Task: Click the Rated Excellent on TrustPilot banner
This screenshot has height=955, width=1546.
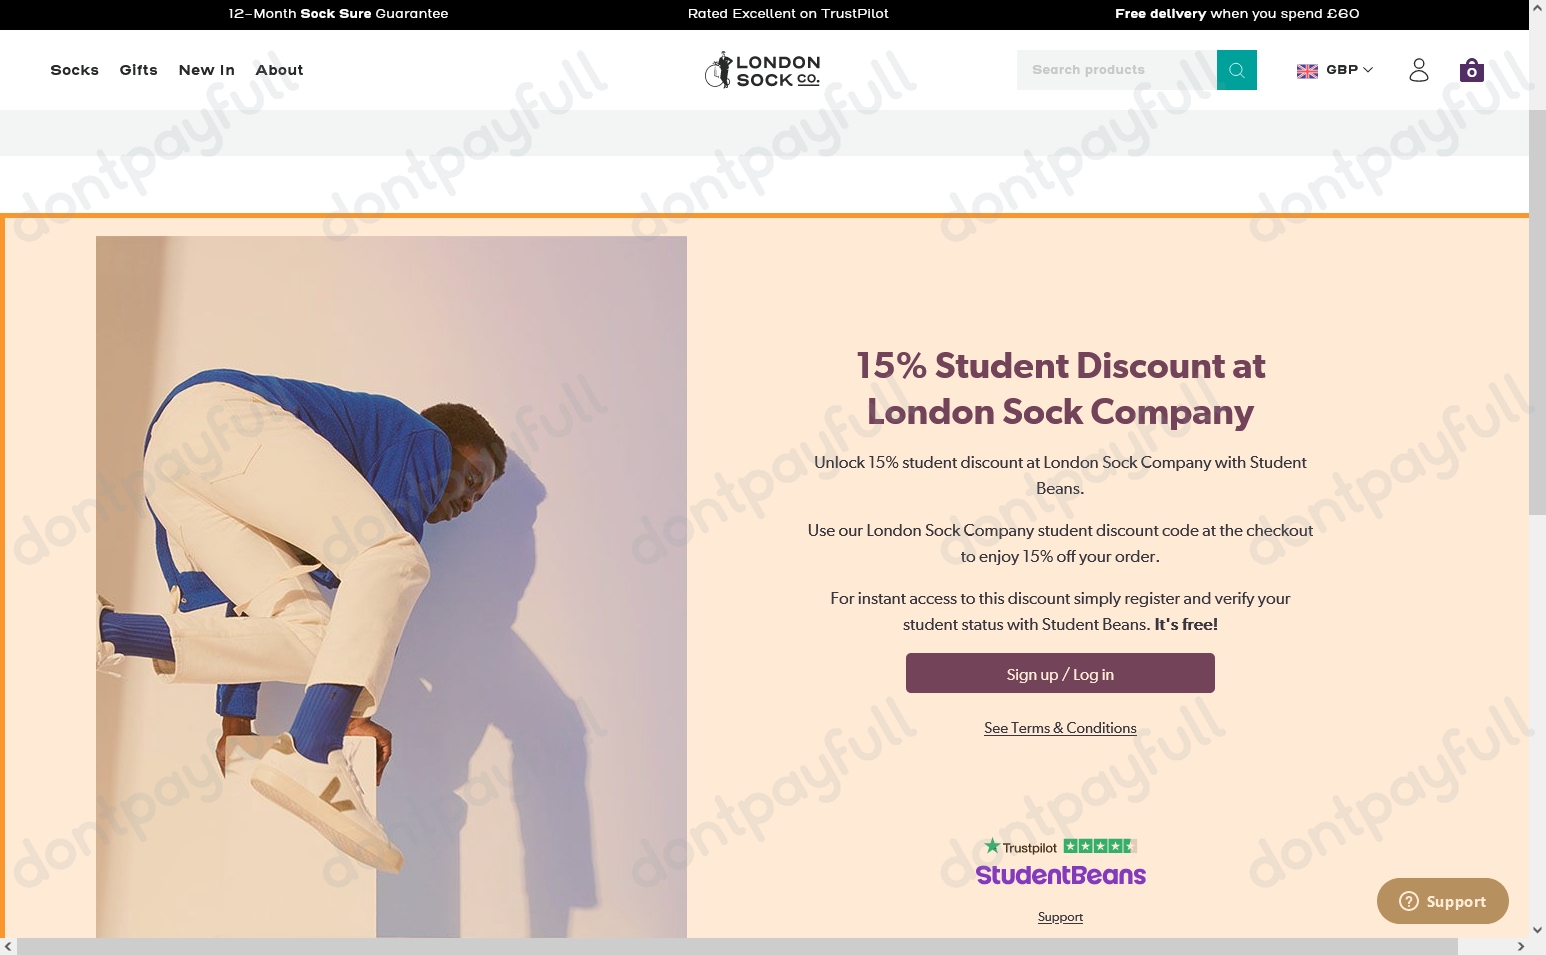Action: click(788, 14)
